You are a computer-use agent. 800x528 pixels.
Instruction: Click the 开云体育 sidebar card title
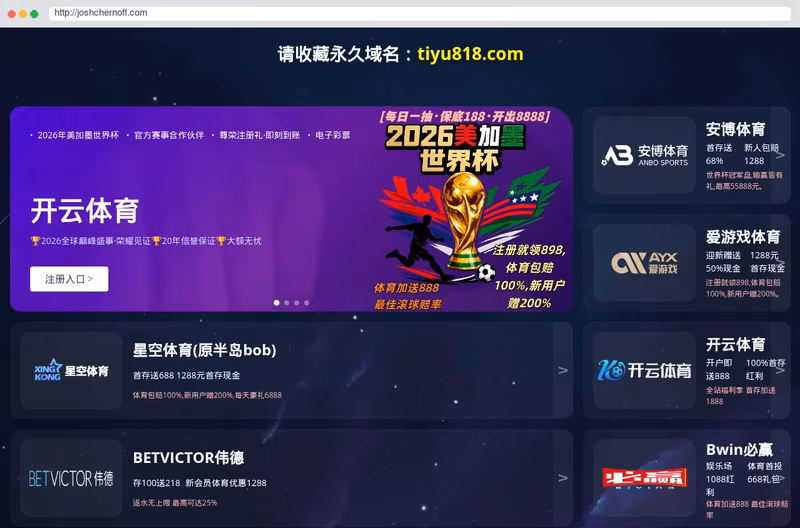click(x=735, y=345)
